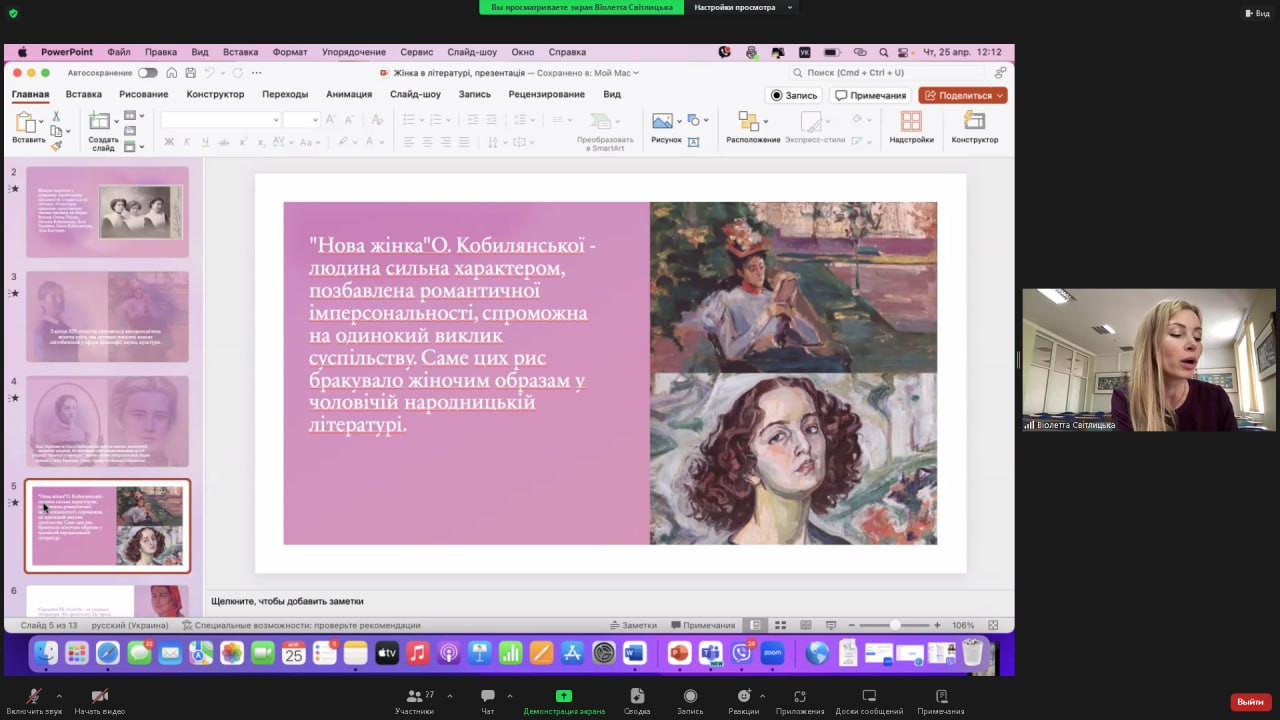
Task: Open the Надстройки add-ins icon
Action: tap(911, 121)
